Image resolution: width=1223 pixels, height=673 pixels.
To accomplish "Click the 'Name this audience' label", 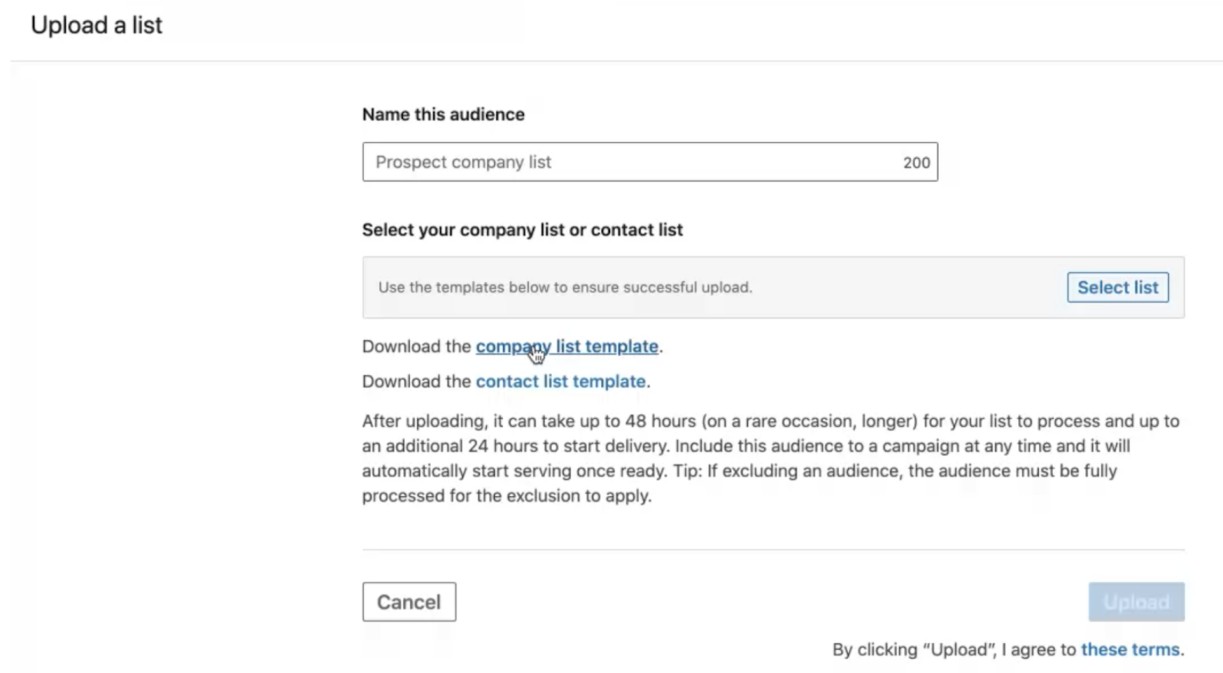I will pyautogui.click(x=443, y=114).
